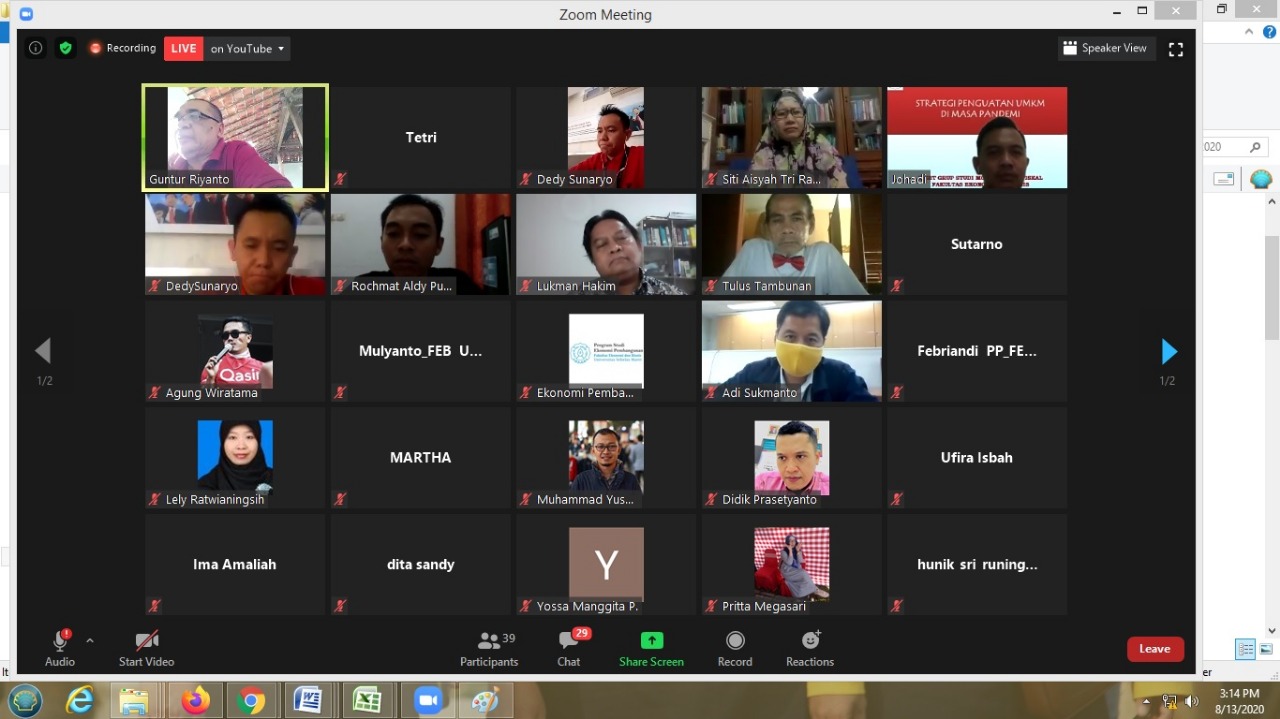The image size is (1280, 719).
Task: Open the LIVE on YouTube dropdown
Action: click(x=227, y=48)
